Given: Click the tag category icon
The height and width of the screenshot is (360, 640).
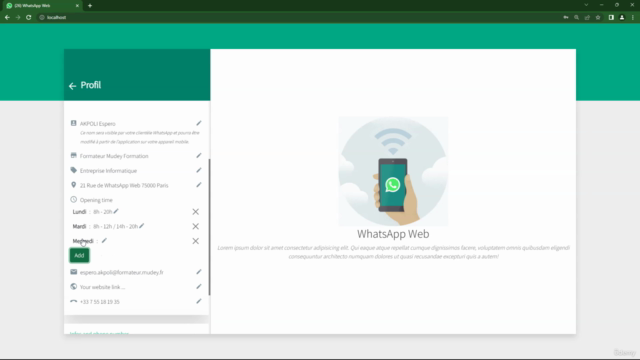Looking at the screenshot, I should click(x=73, y=170).
